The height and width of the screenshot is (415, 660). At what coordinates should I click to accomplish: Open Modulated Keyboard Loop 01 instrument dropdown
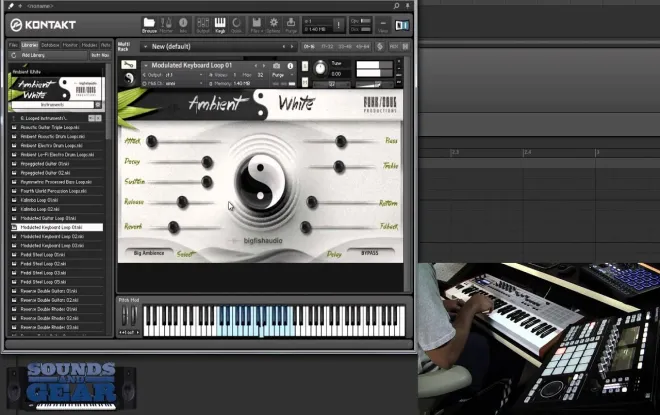[x=146, y=65]
